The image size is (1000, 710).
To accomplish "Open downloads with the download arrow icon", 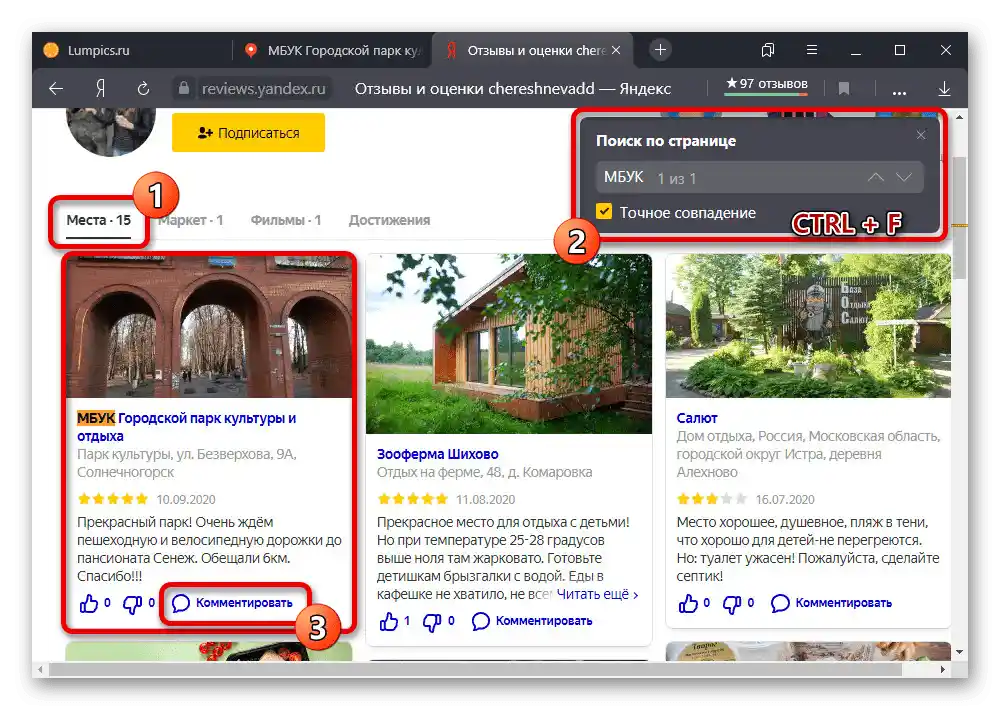I will click(945, 89).
